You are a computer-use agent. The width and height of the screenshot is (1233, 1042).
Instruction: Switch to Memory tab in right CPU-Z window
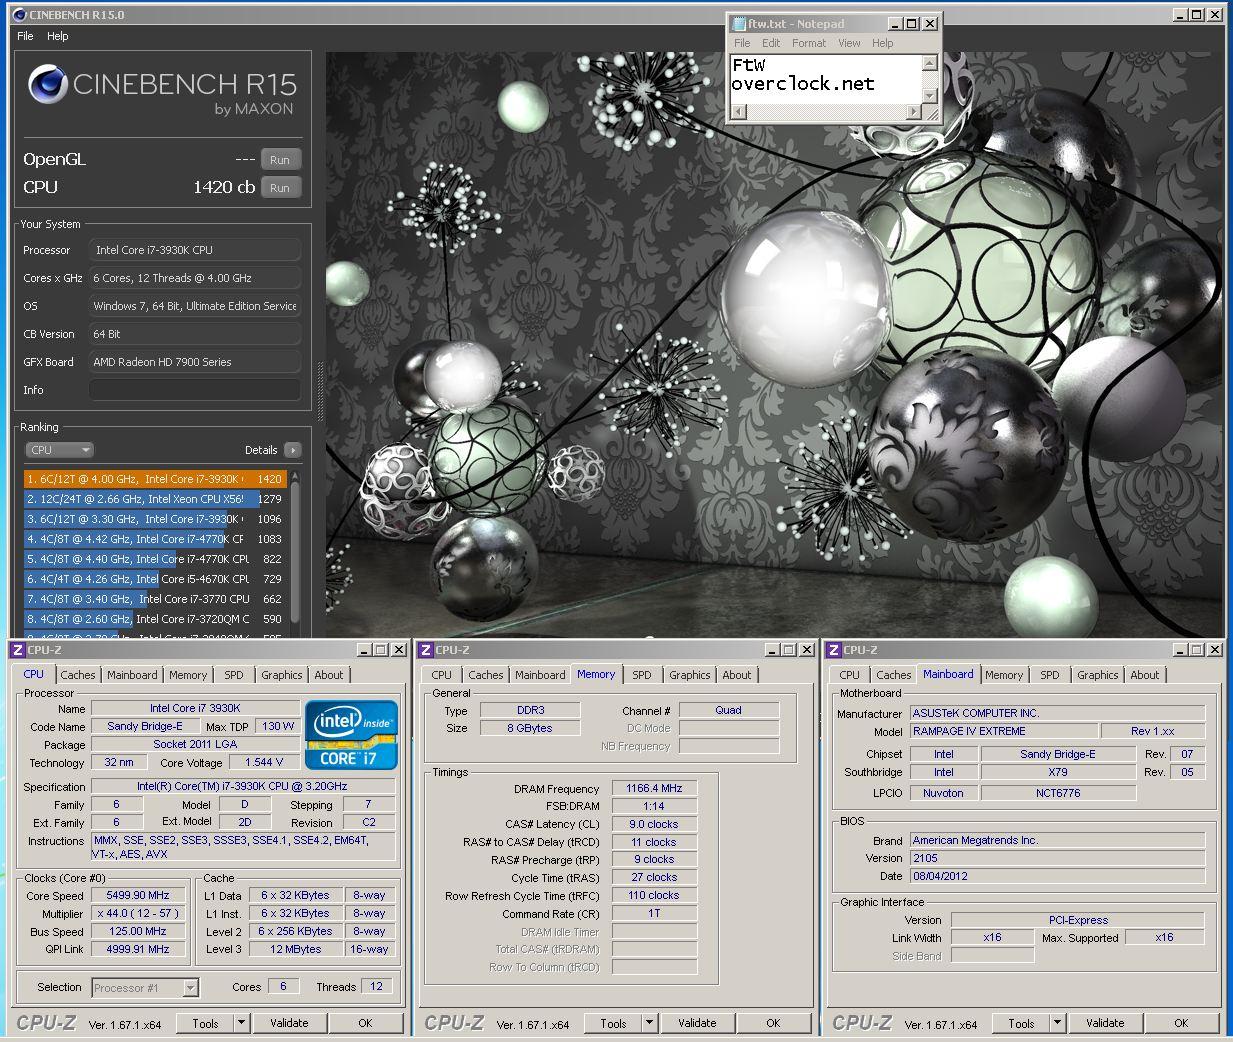[x=1004, y=675]
